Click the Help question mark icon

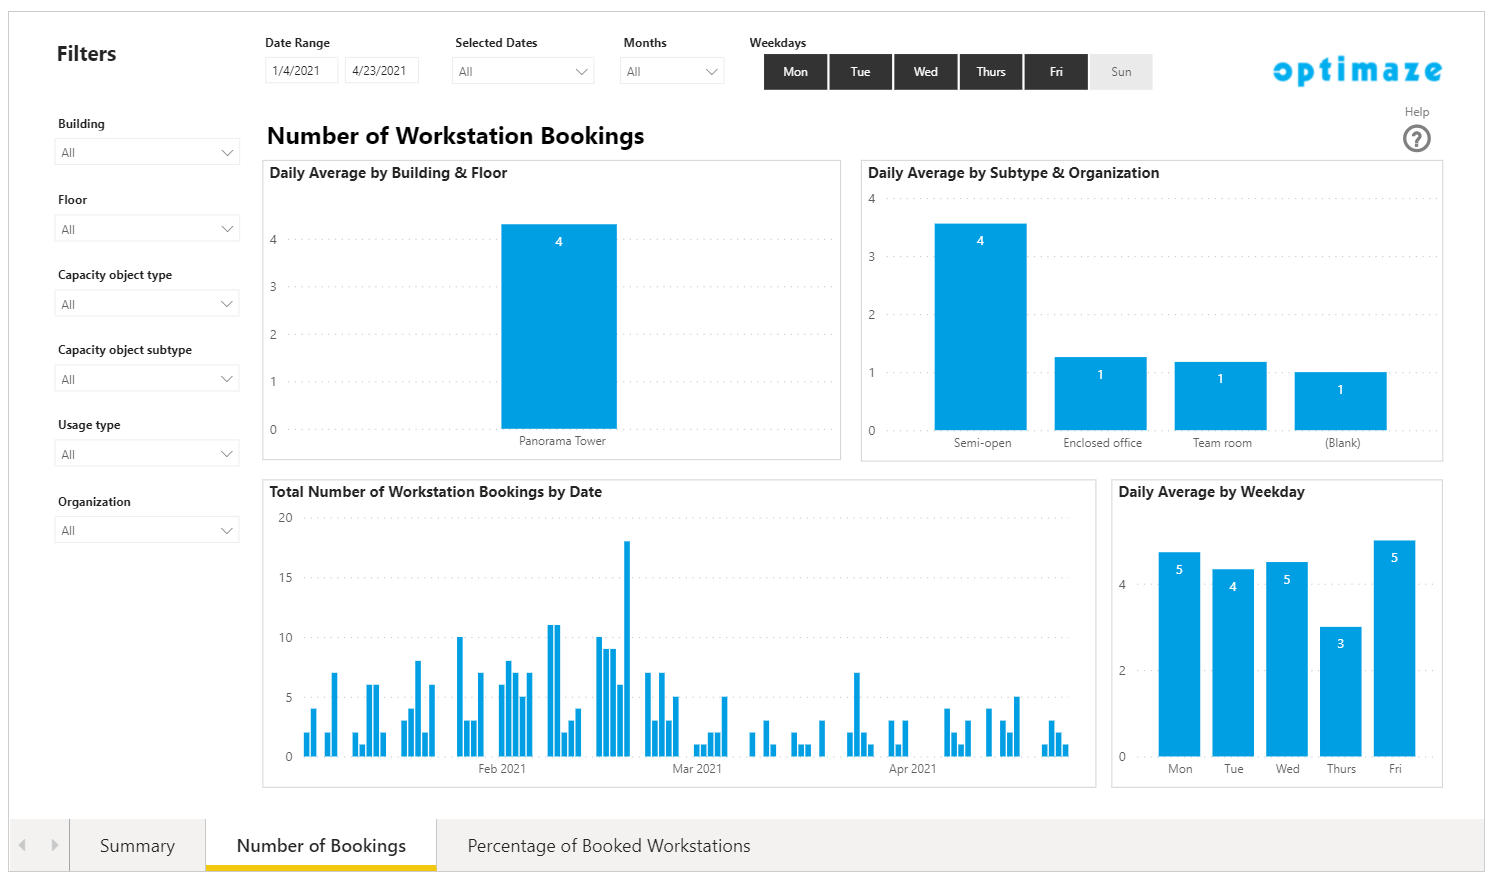1416,139
